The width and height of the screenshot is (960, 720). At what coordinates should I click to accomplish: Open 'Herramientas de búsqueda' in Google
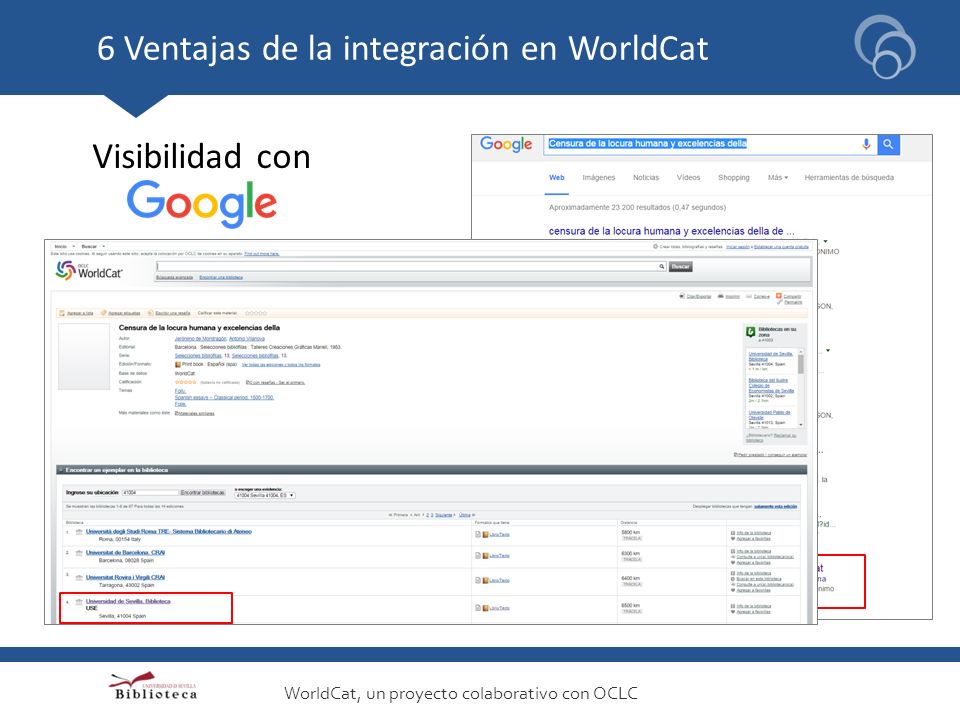[849, 178]
